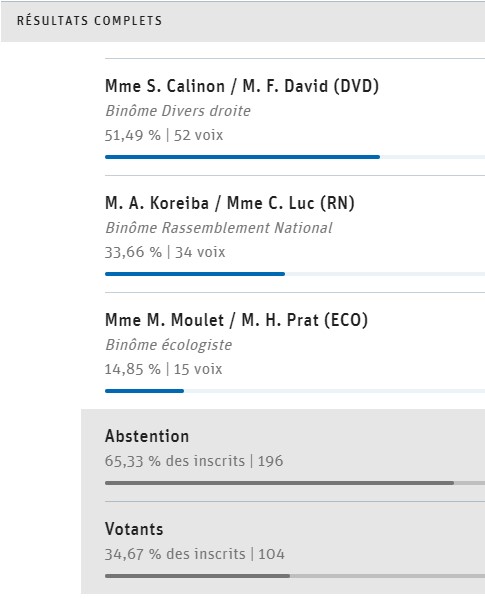This screenshot has height=599, width=485.
Task: Click the 34,67 % des inscrits text
Action: click(175, 554)
